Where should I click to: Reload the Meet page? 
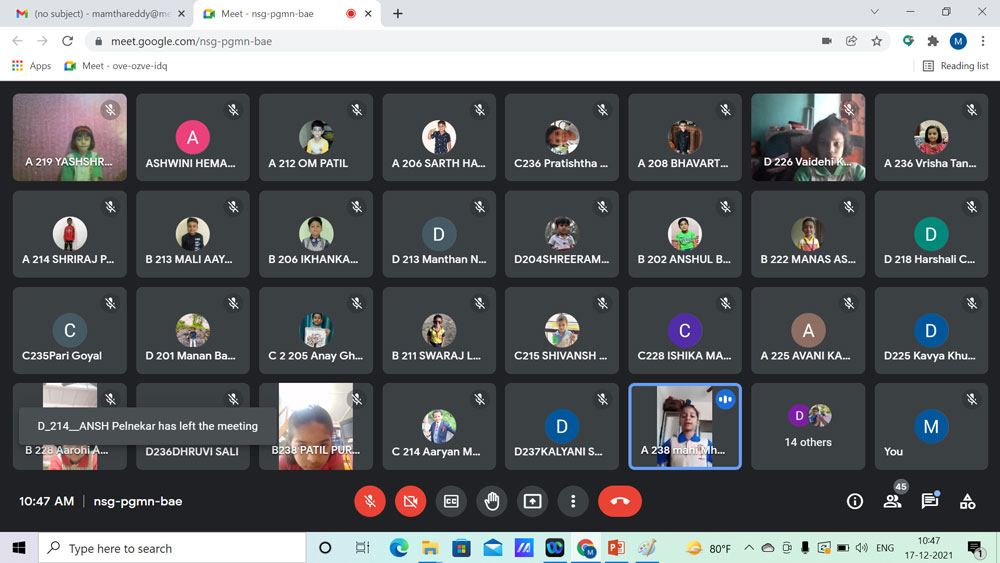pos(68,41)
